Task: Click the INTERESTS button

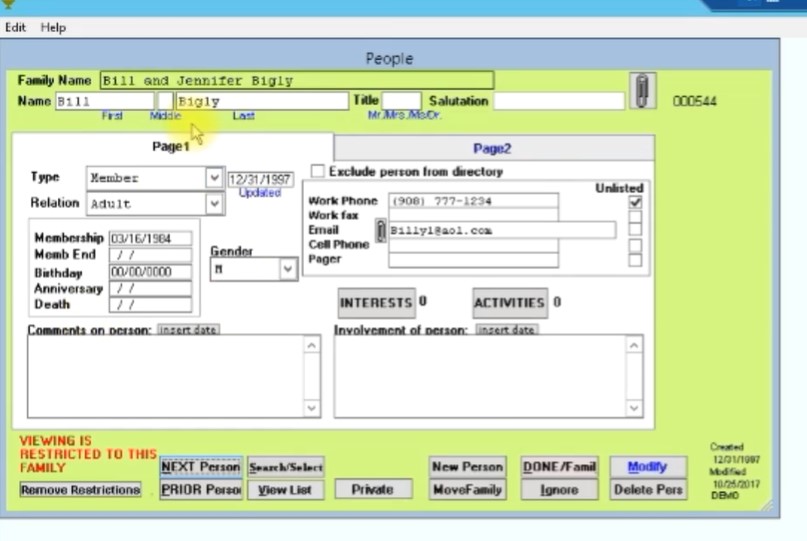Action: coord(376,303)
